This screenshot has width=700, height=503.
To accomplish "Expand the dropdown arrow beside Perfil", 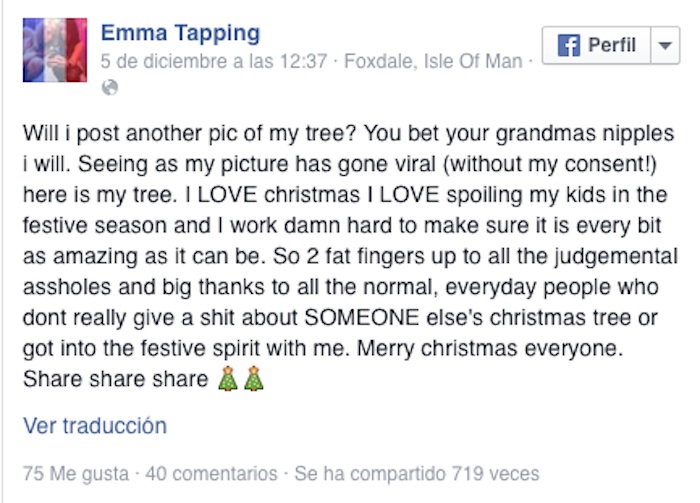I will click(x=664, y=46).
